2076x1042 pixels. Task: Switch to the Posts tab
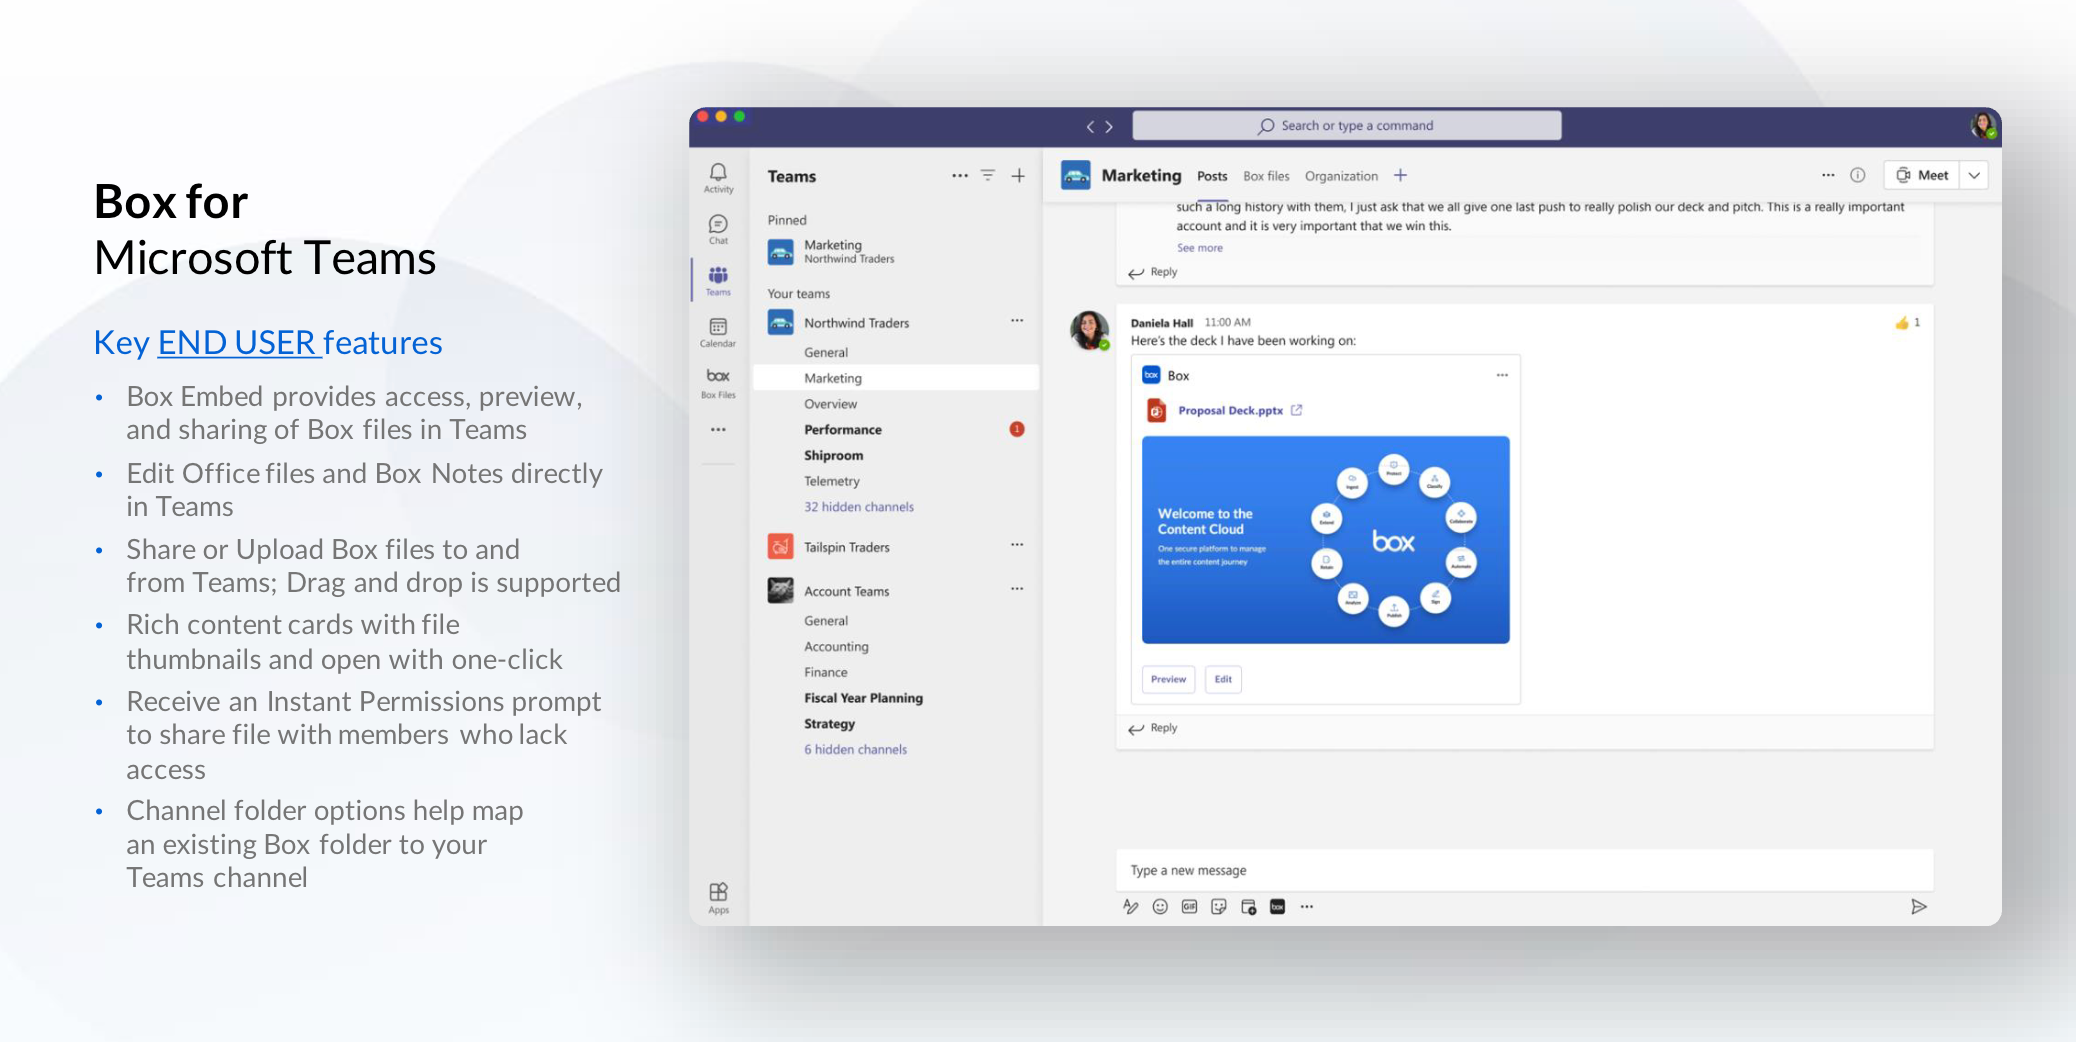(x=1212, y=176)
